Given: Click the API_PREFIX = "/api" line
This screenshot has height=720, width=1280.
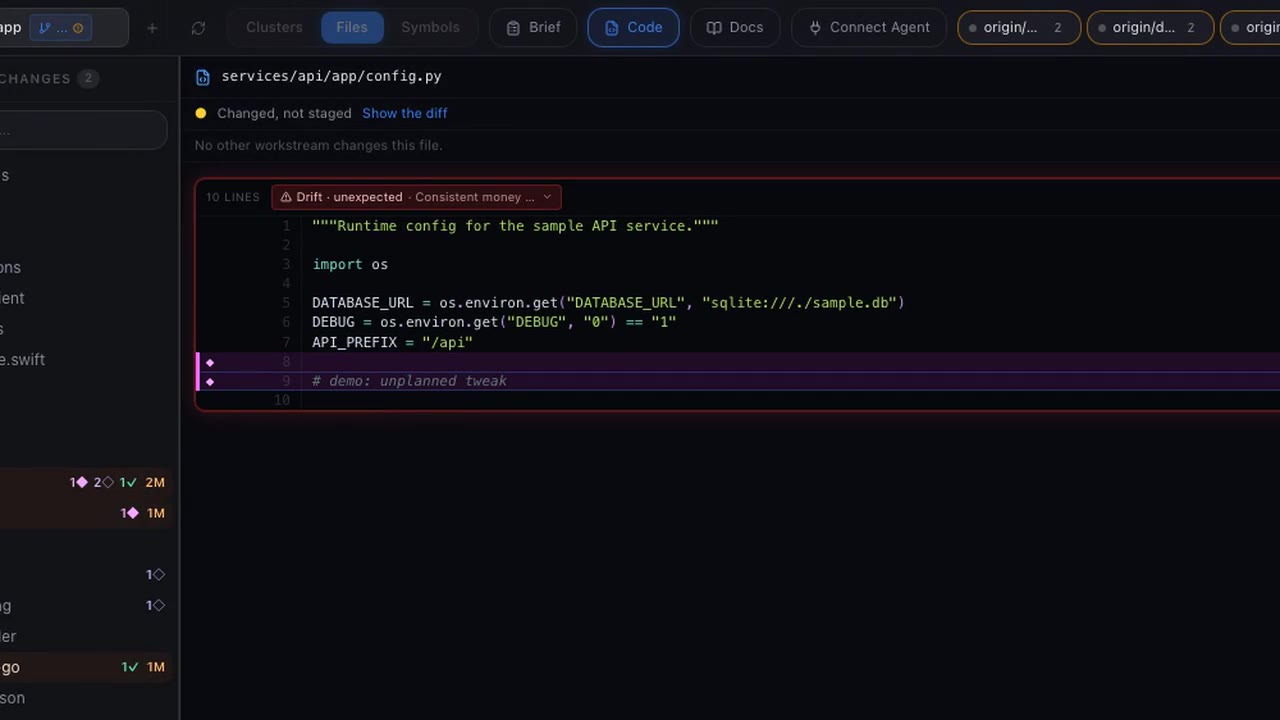Looking at the screenshot, I should 392,342.
